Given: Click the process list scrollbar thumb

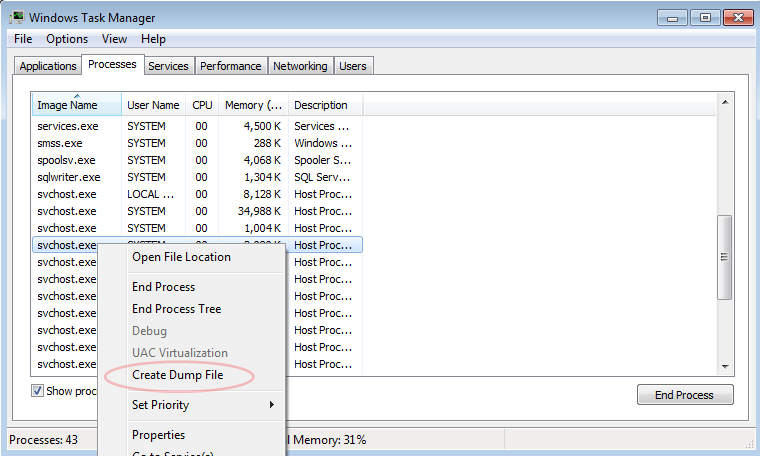Looking at the screenshot, I should tap(725, 257).
